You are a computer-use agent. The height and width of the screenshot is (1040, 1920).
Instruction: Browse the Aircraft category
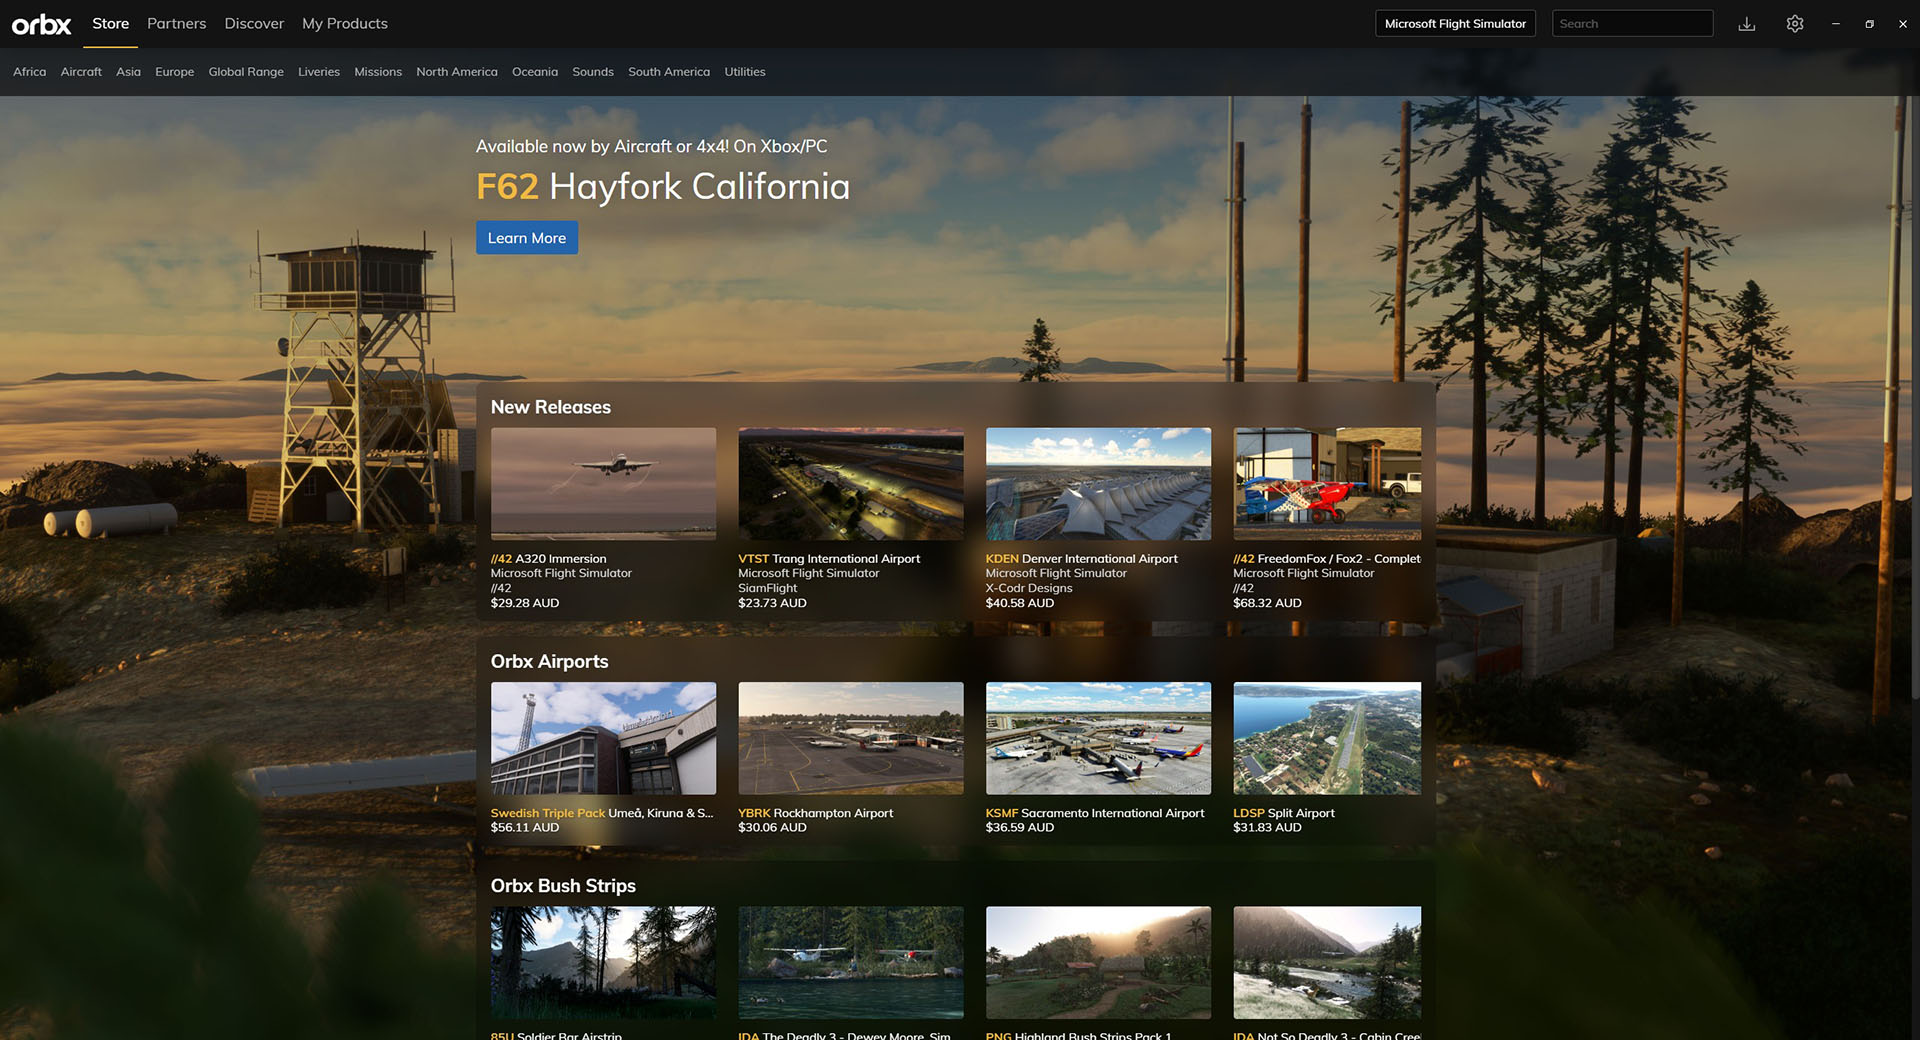(81, 72)
